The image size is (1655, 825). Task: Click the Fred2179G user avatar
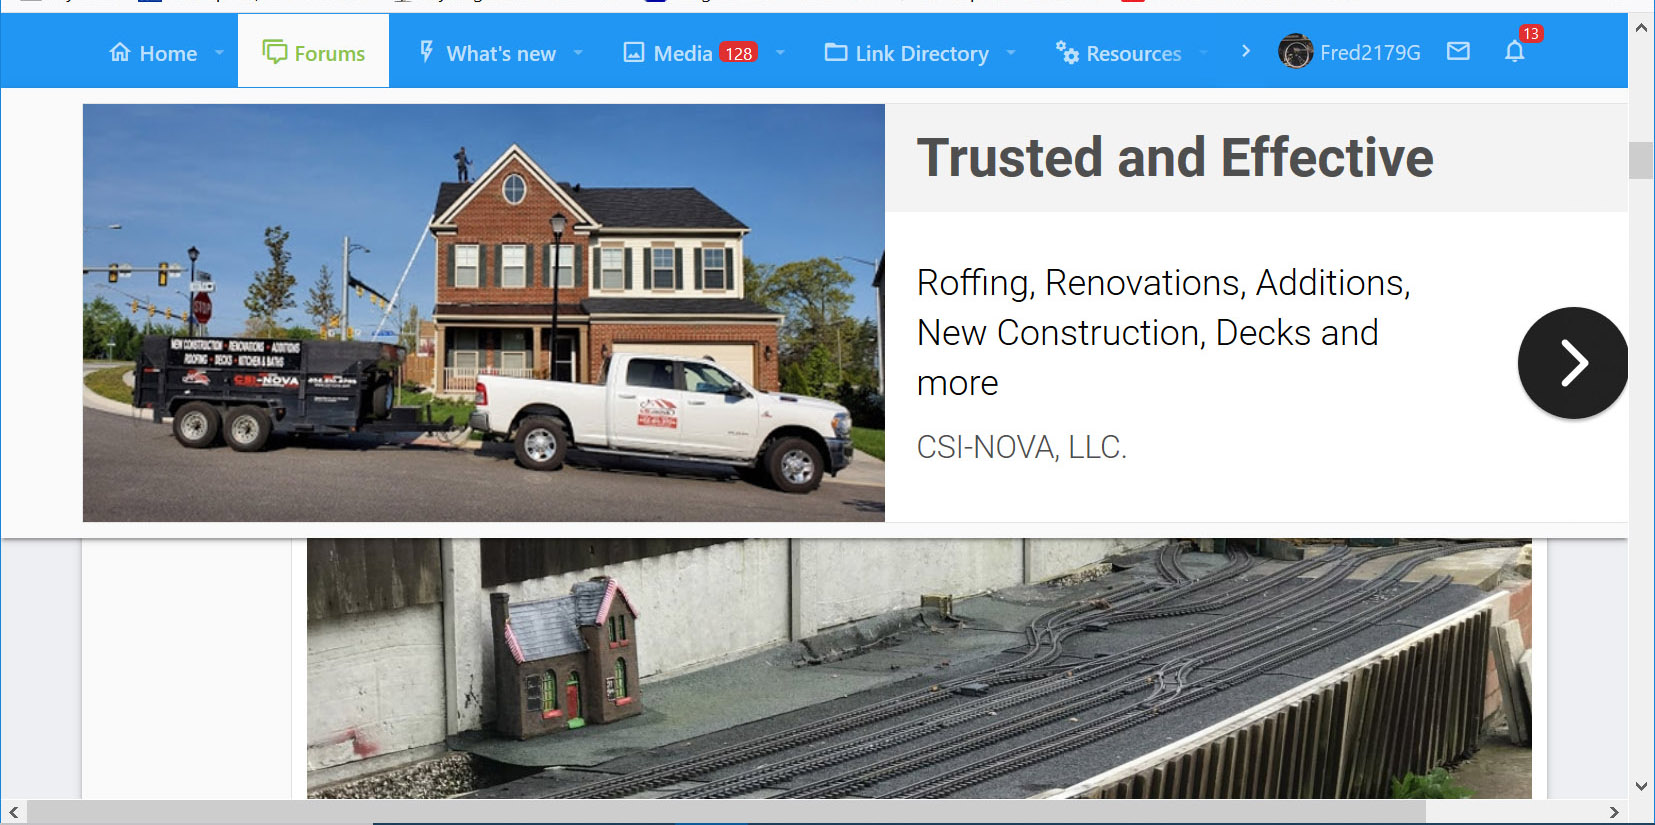tap(1295, 52)
